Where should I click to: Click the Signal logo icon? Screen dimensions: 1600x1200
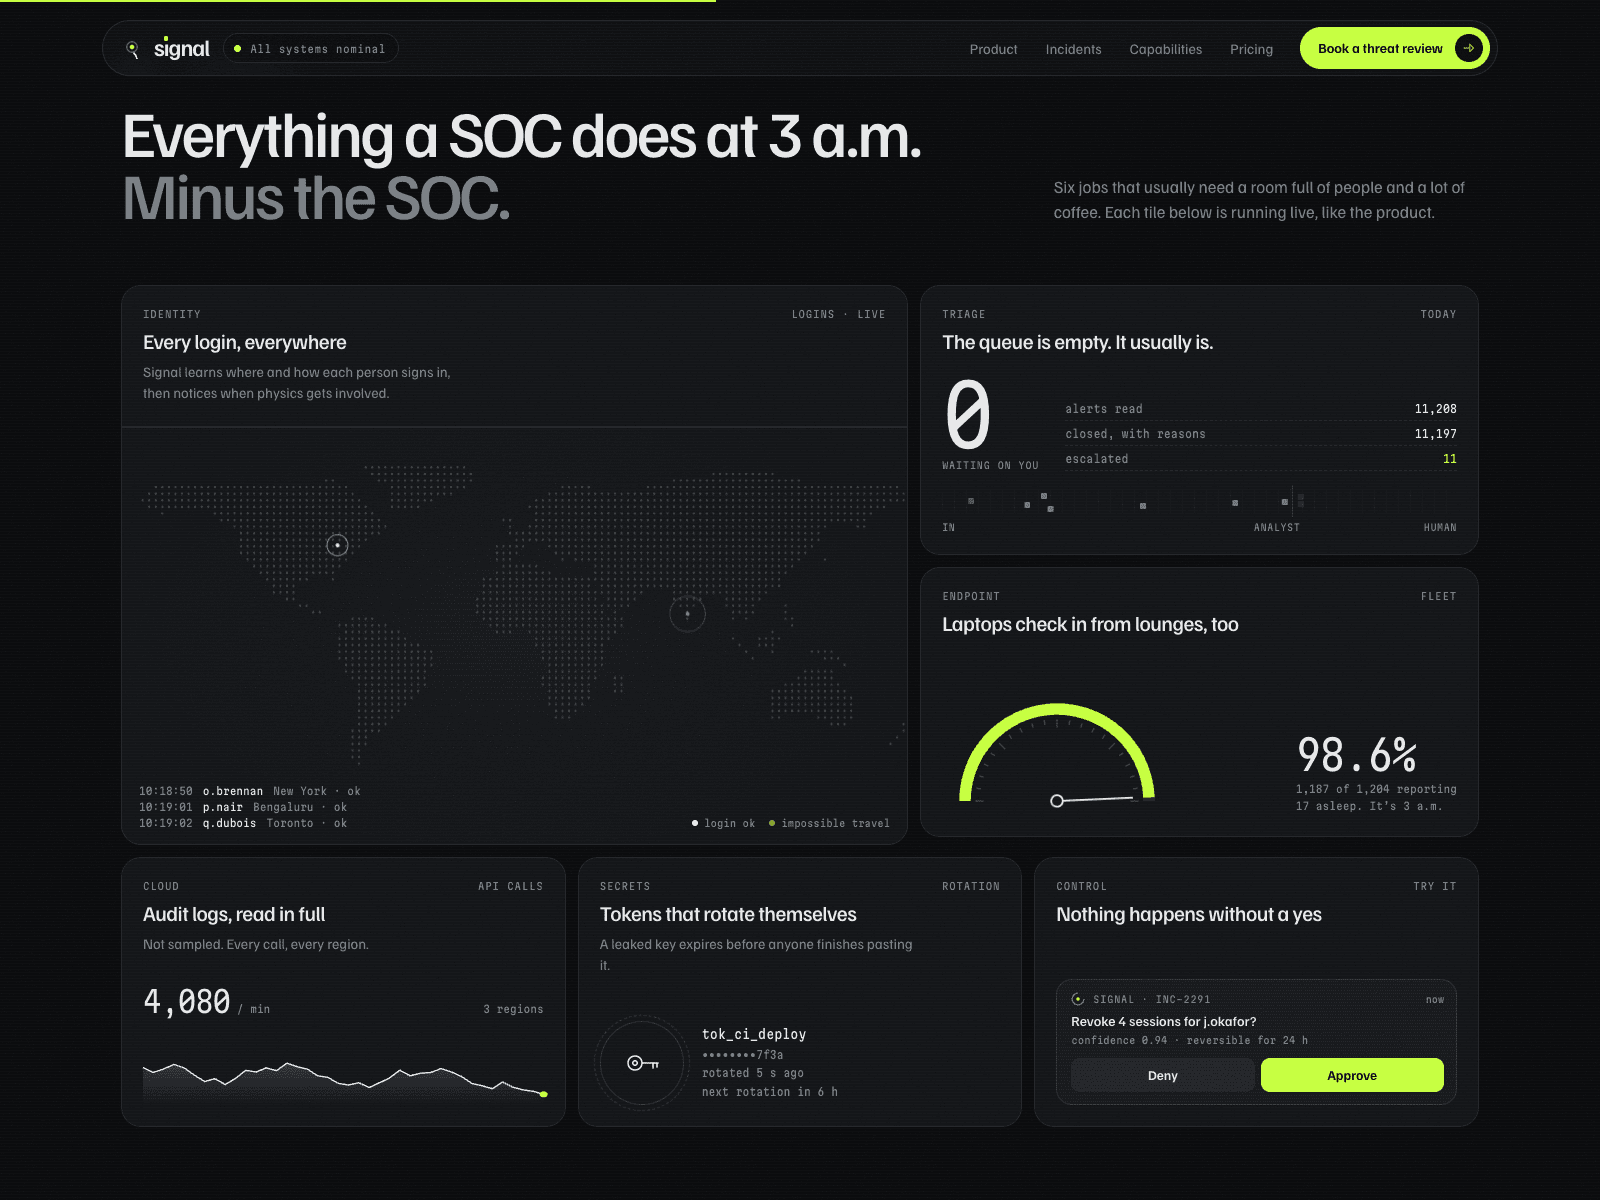(132, 49)
